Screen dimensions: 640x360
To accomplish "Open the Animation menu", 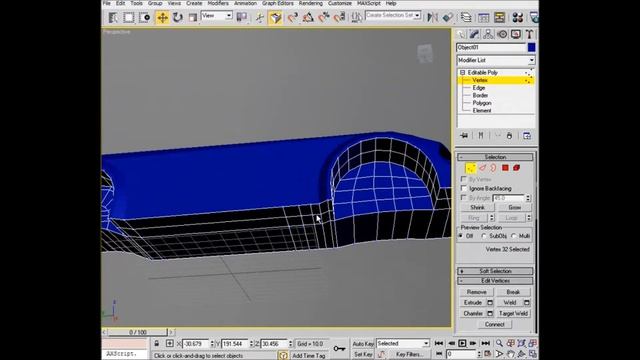I will (x=245, y=3).
